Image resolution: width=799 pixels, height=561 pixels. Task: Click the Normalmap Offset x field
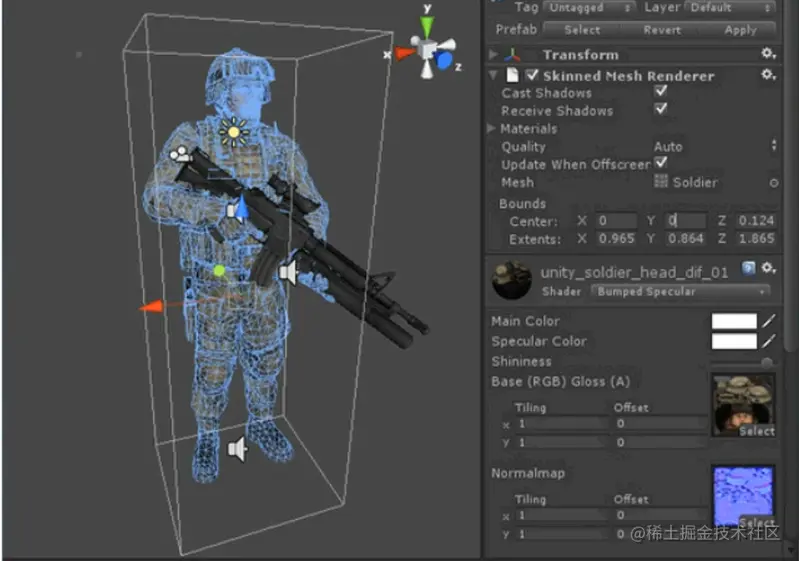pos(661,516)
